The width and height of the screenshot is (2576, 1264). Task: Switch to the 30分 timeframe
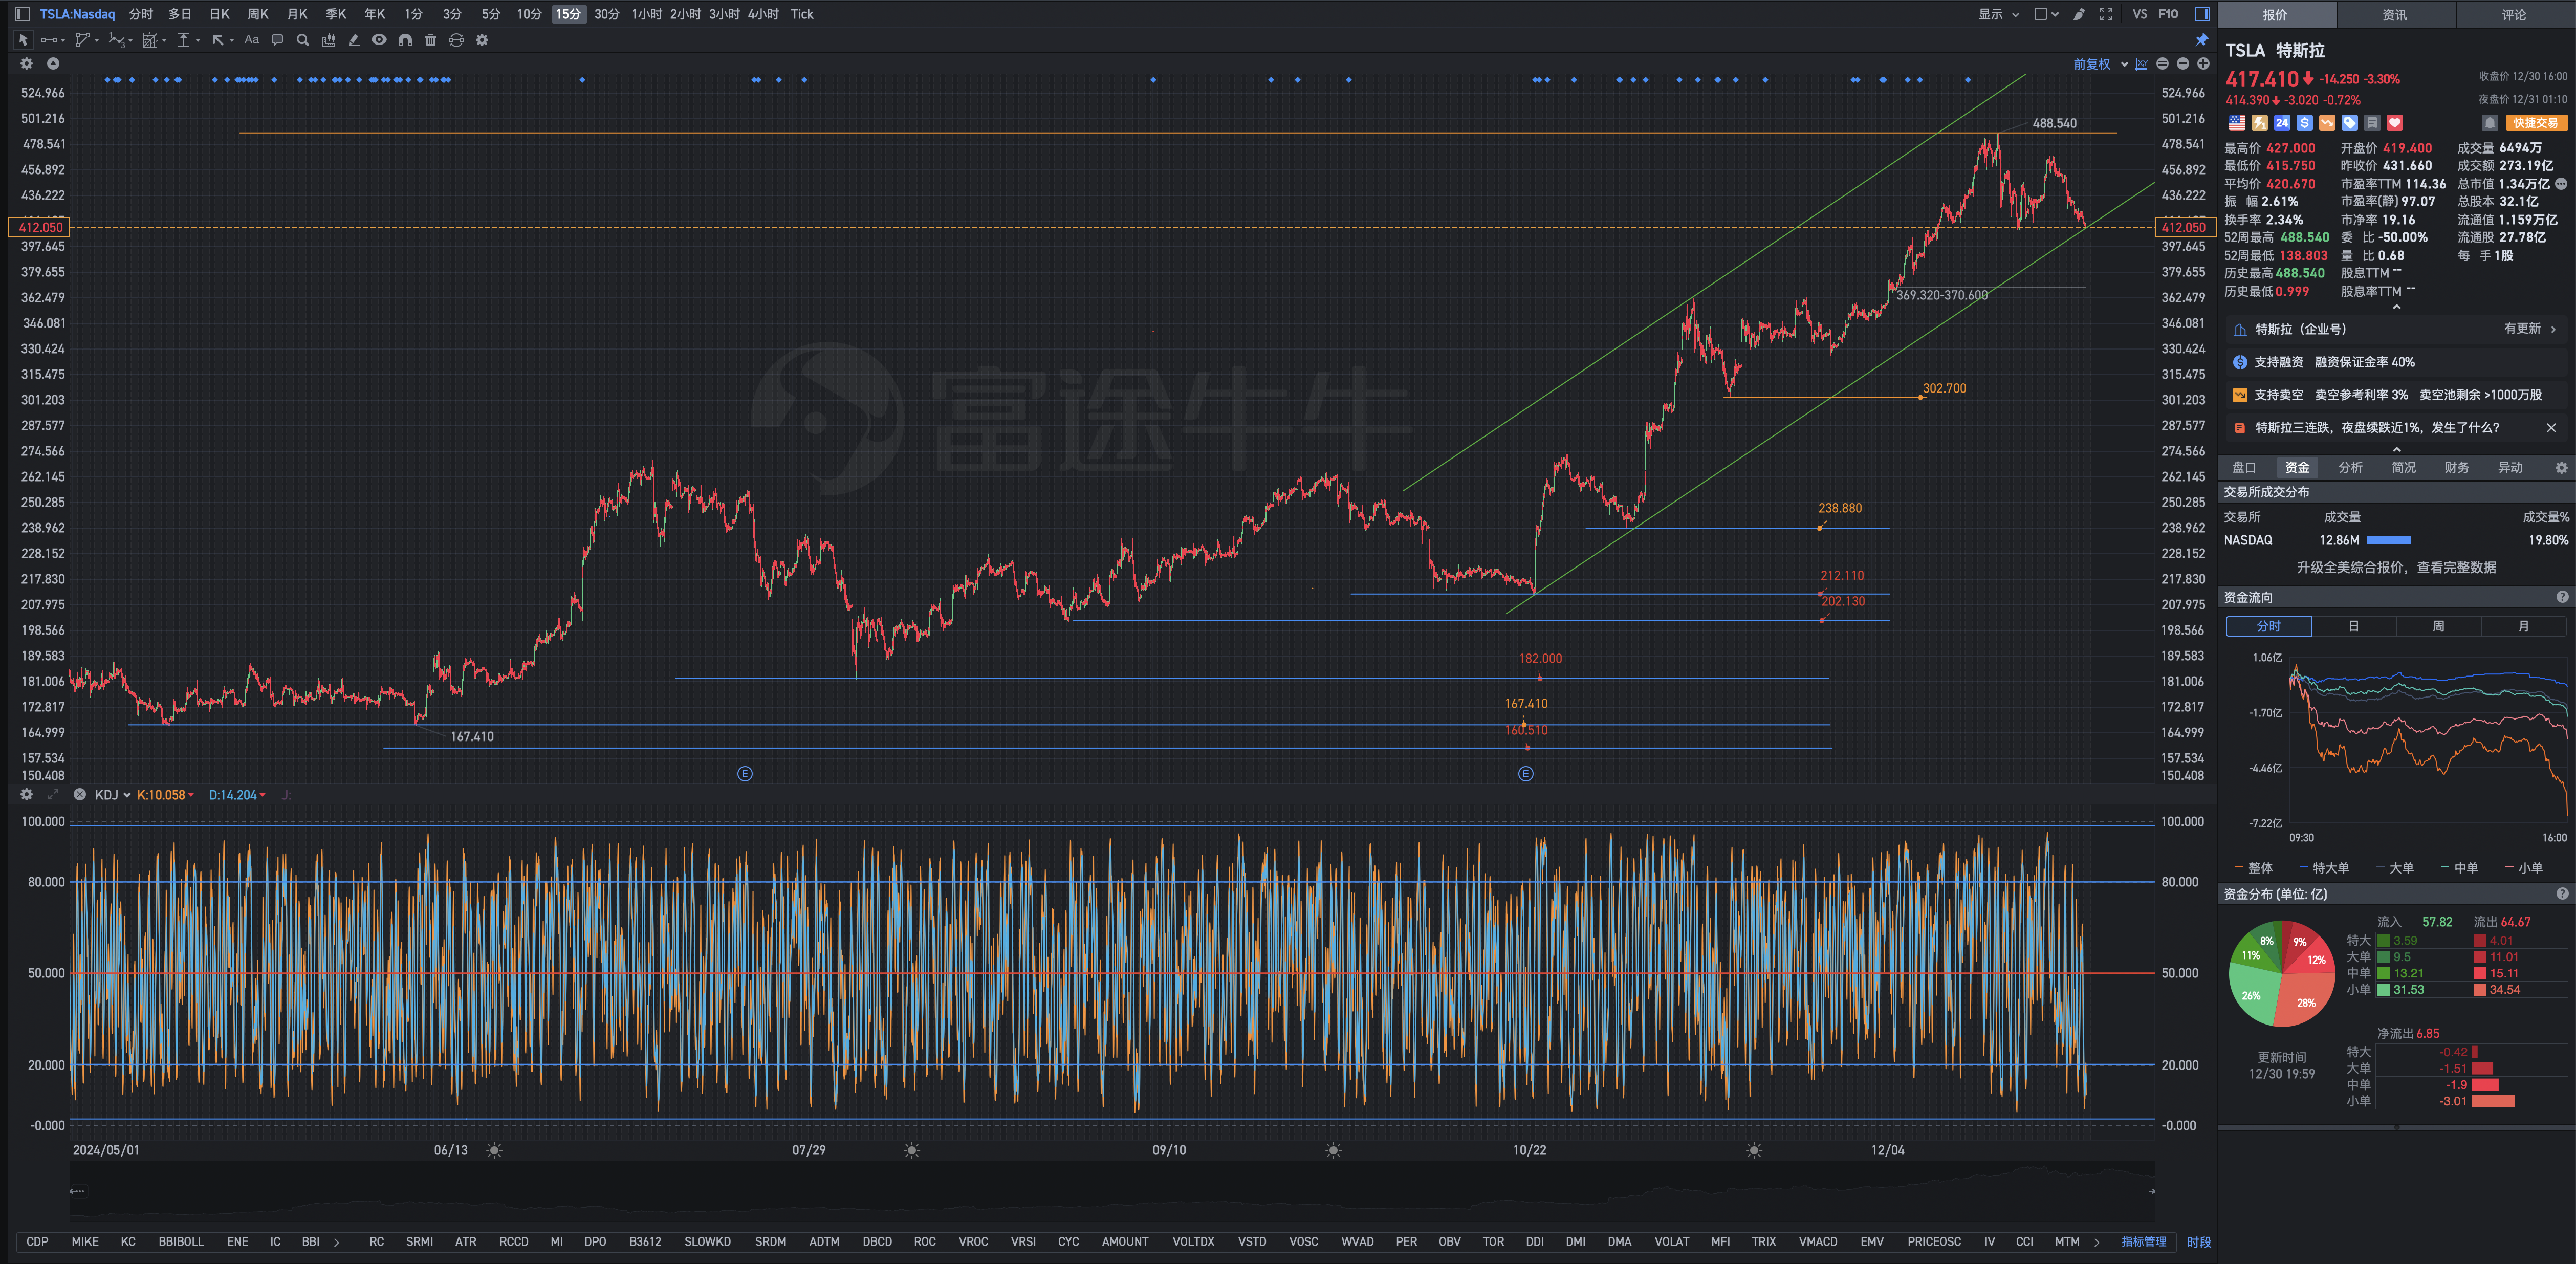(x=606, y=14)
